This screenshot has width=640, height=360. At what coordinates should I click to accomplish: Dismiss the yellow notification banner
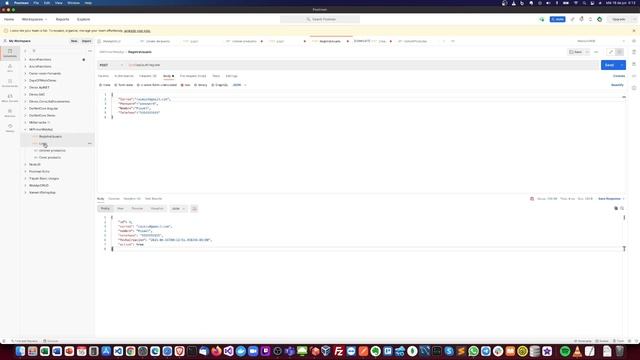pos(634,31)
